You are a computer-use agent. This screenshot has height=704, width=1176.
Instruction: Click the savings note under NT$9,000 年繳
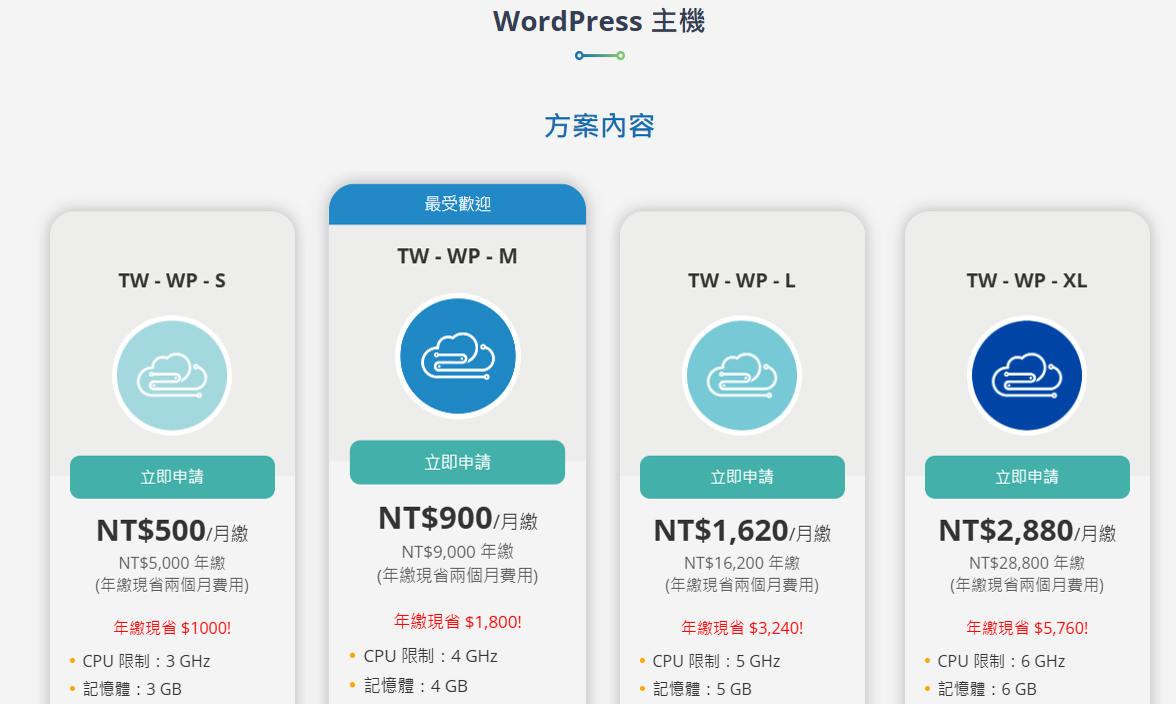point(458,576)
